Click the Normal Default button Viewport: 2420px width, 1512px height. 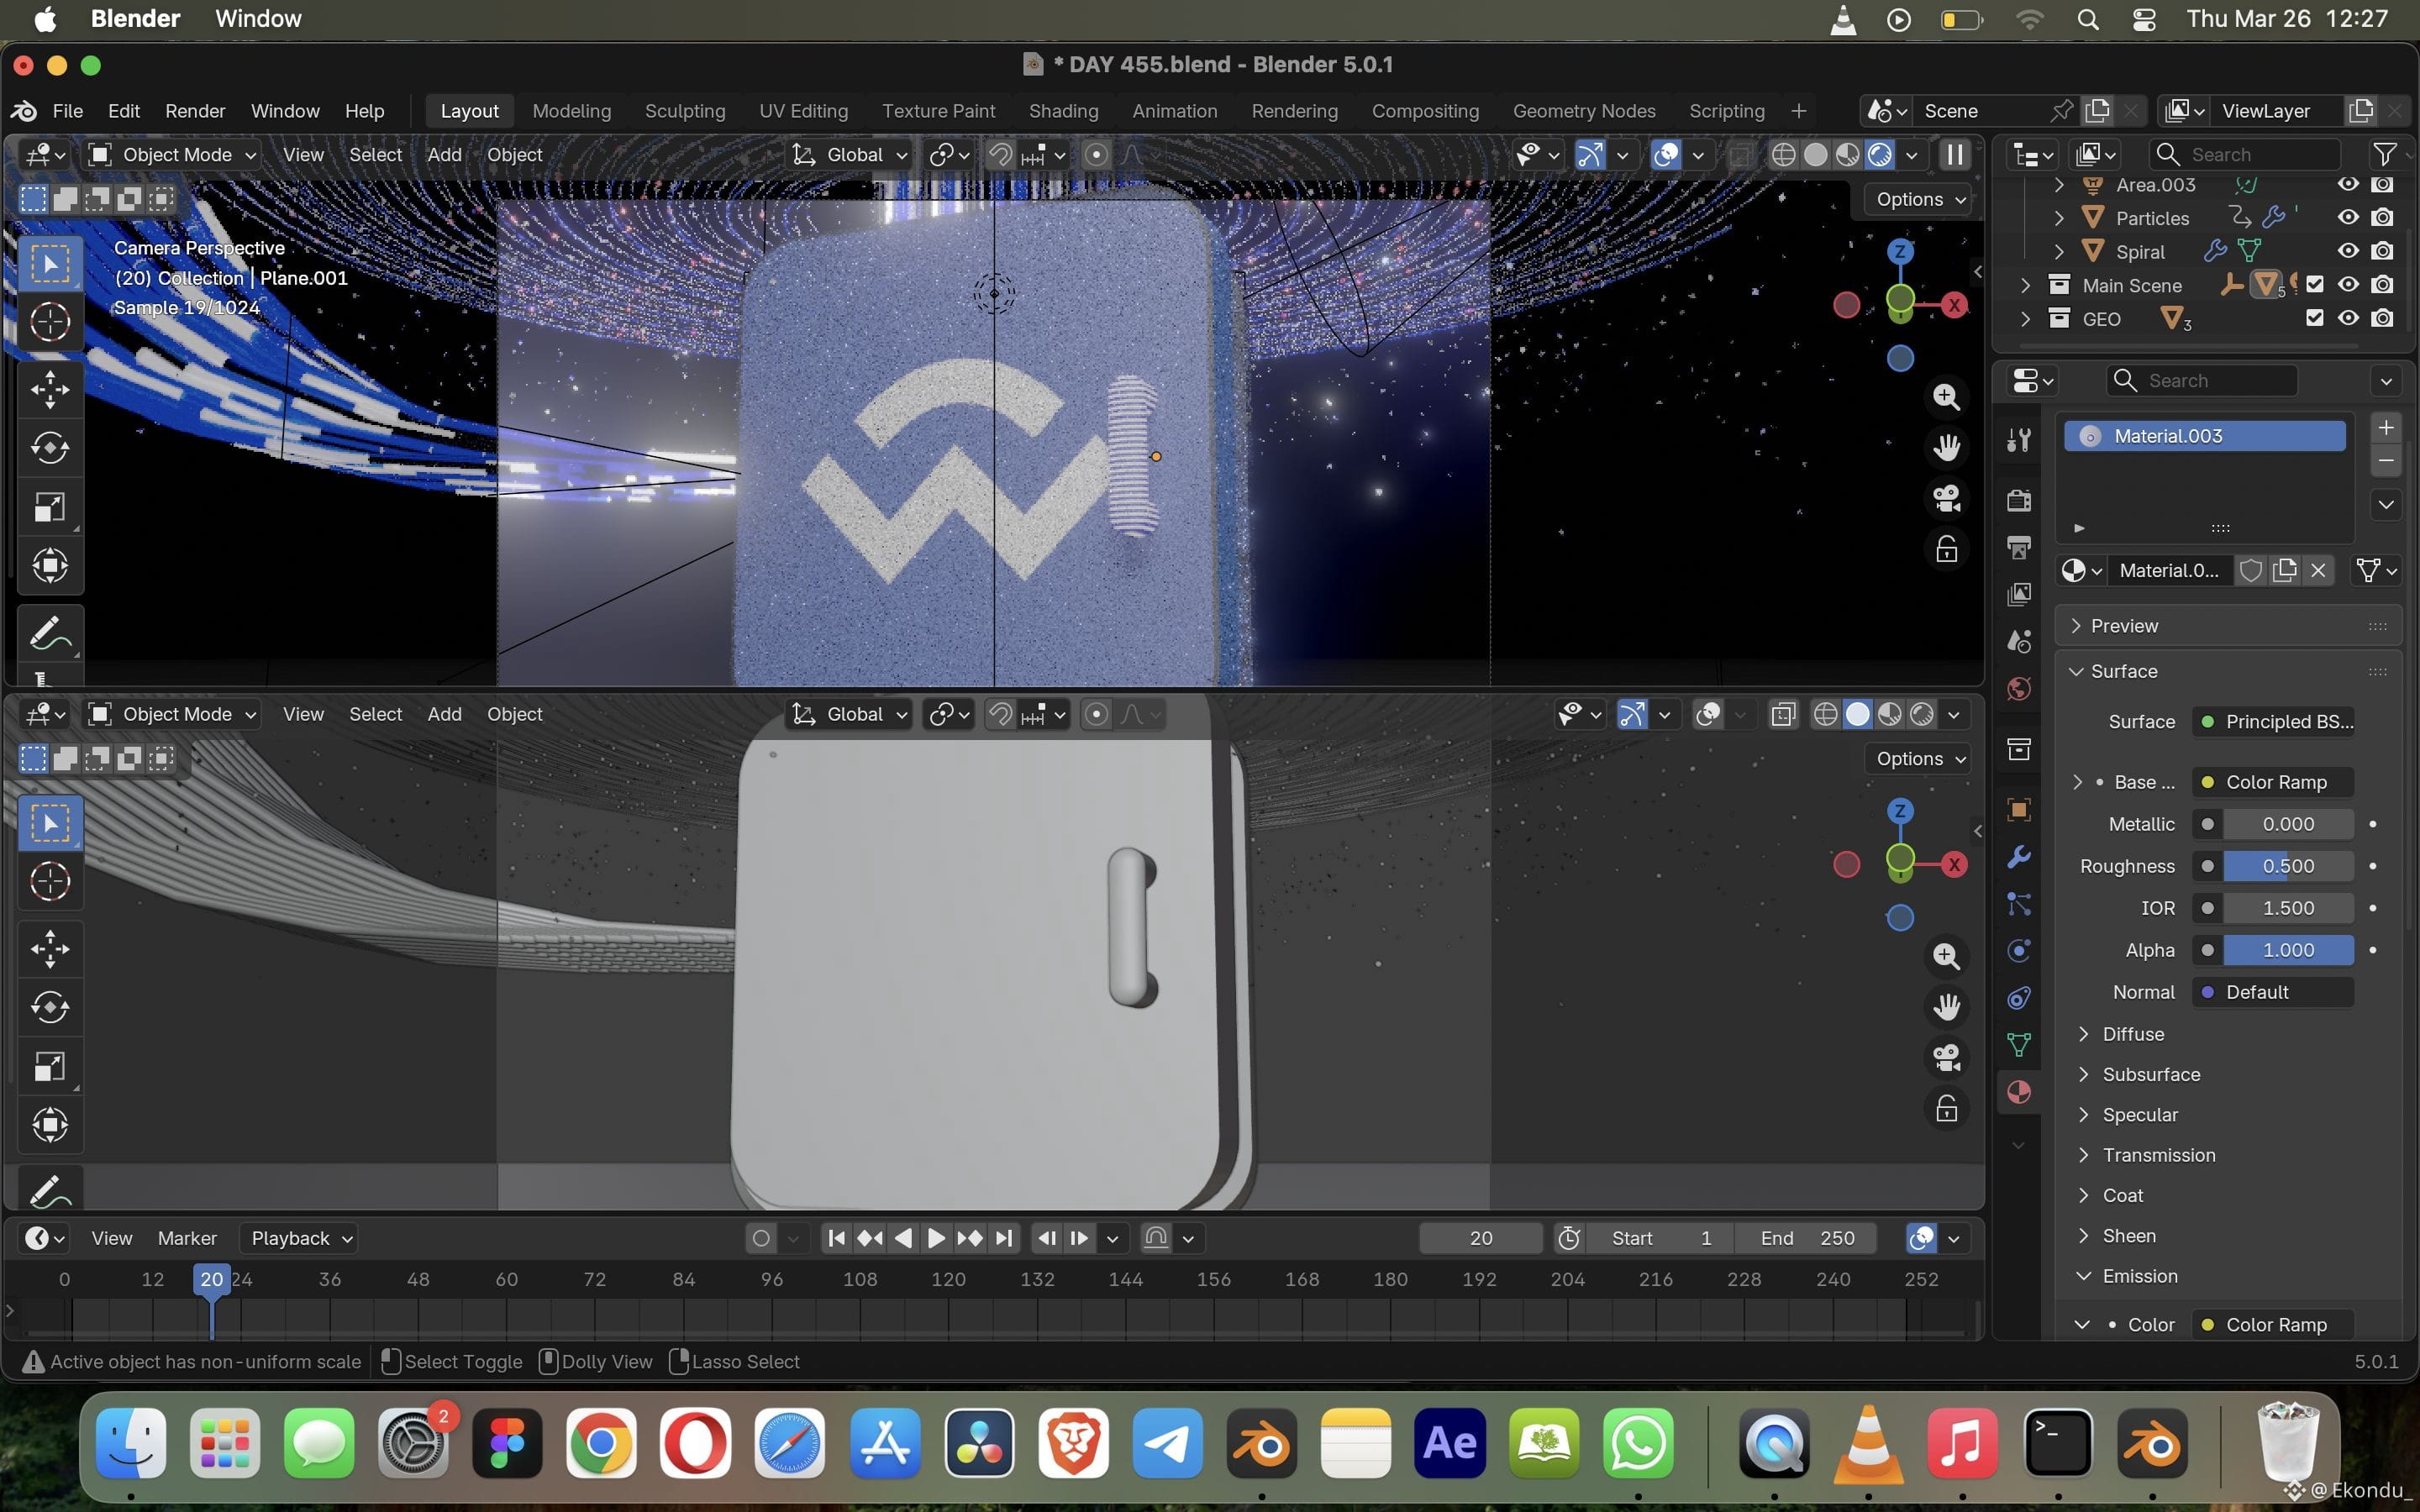pos(2272,992)
